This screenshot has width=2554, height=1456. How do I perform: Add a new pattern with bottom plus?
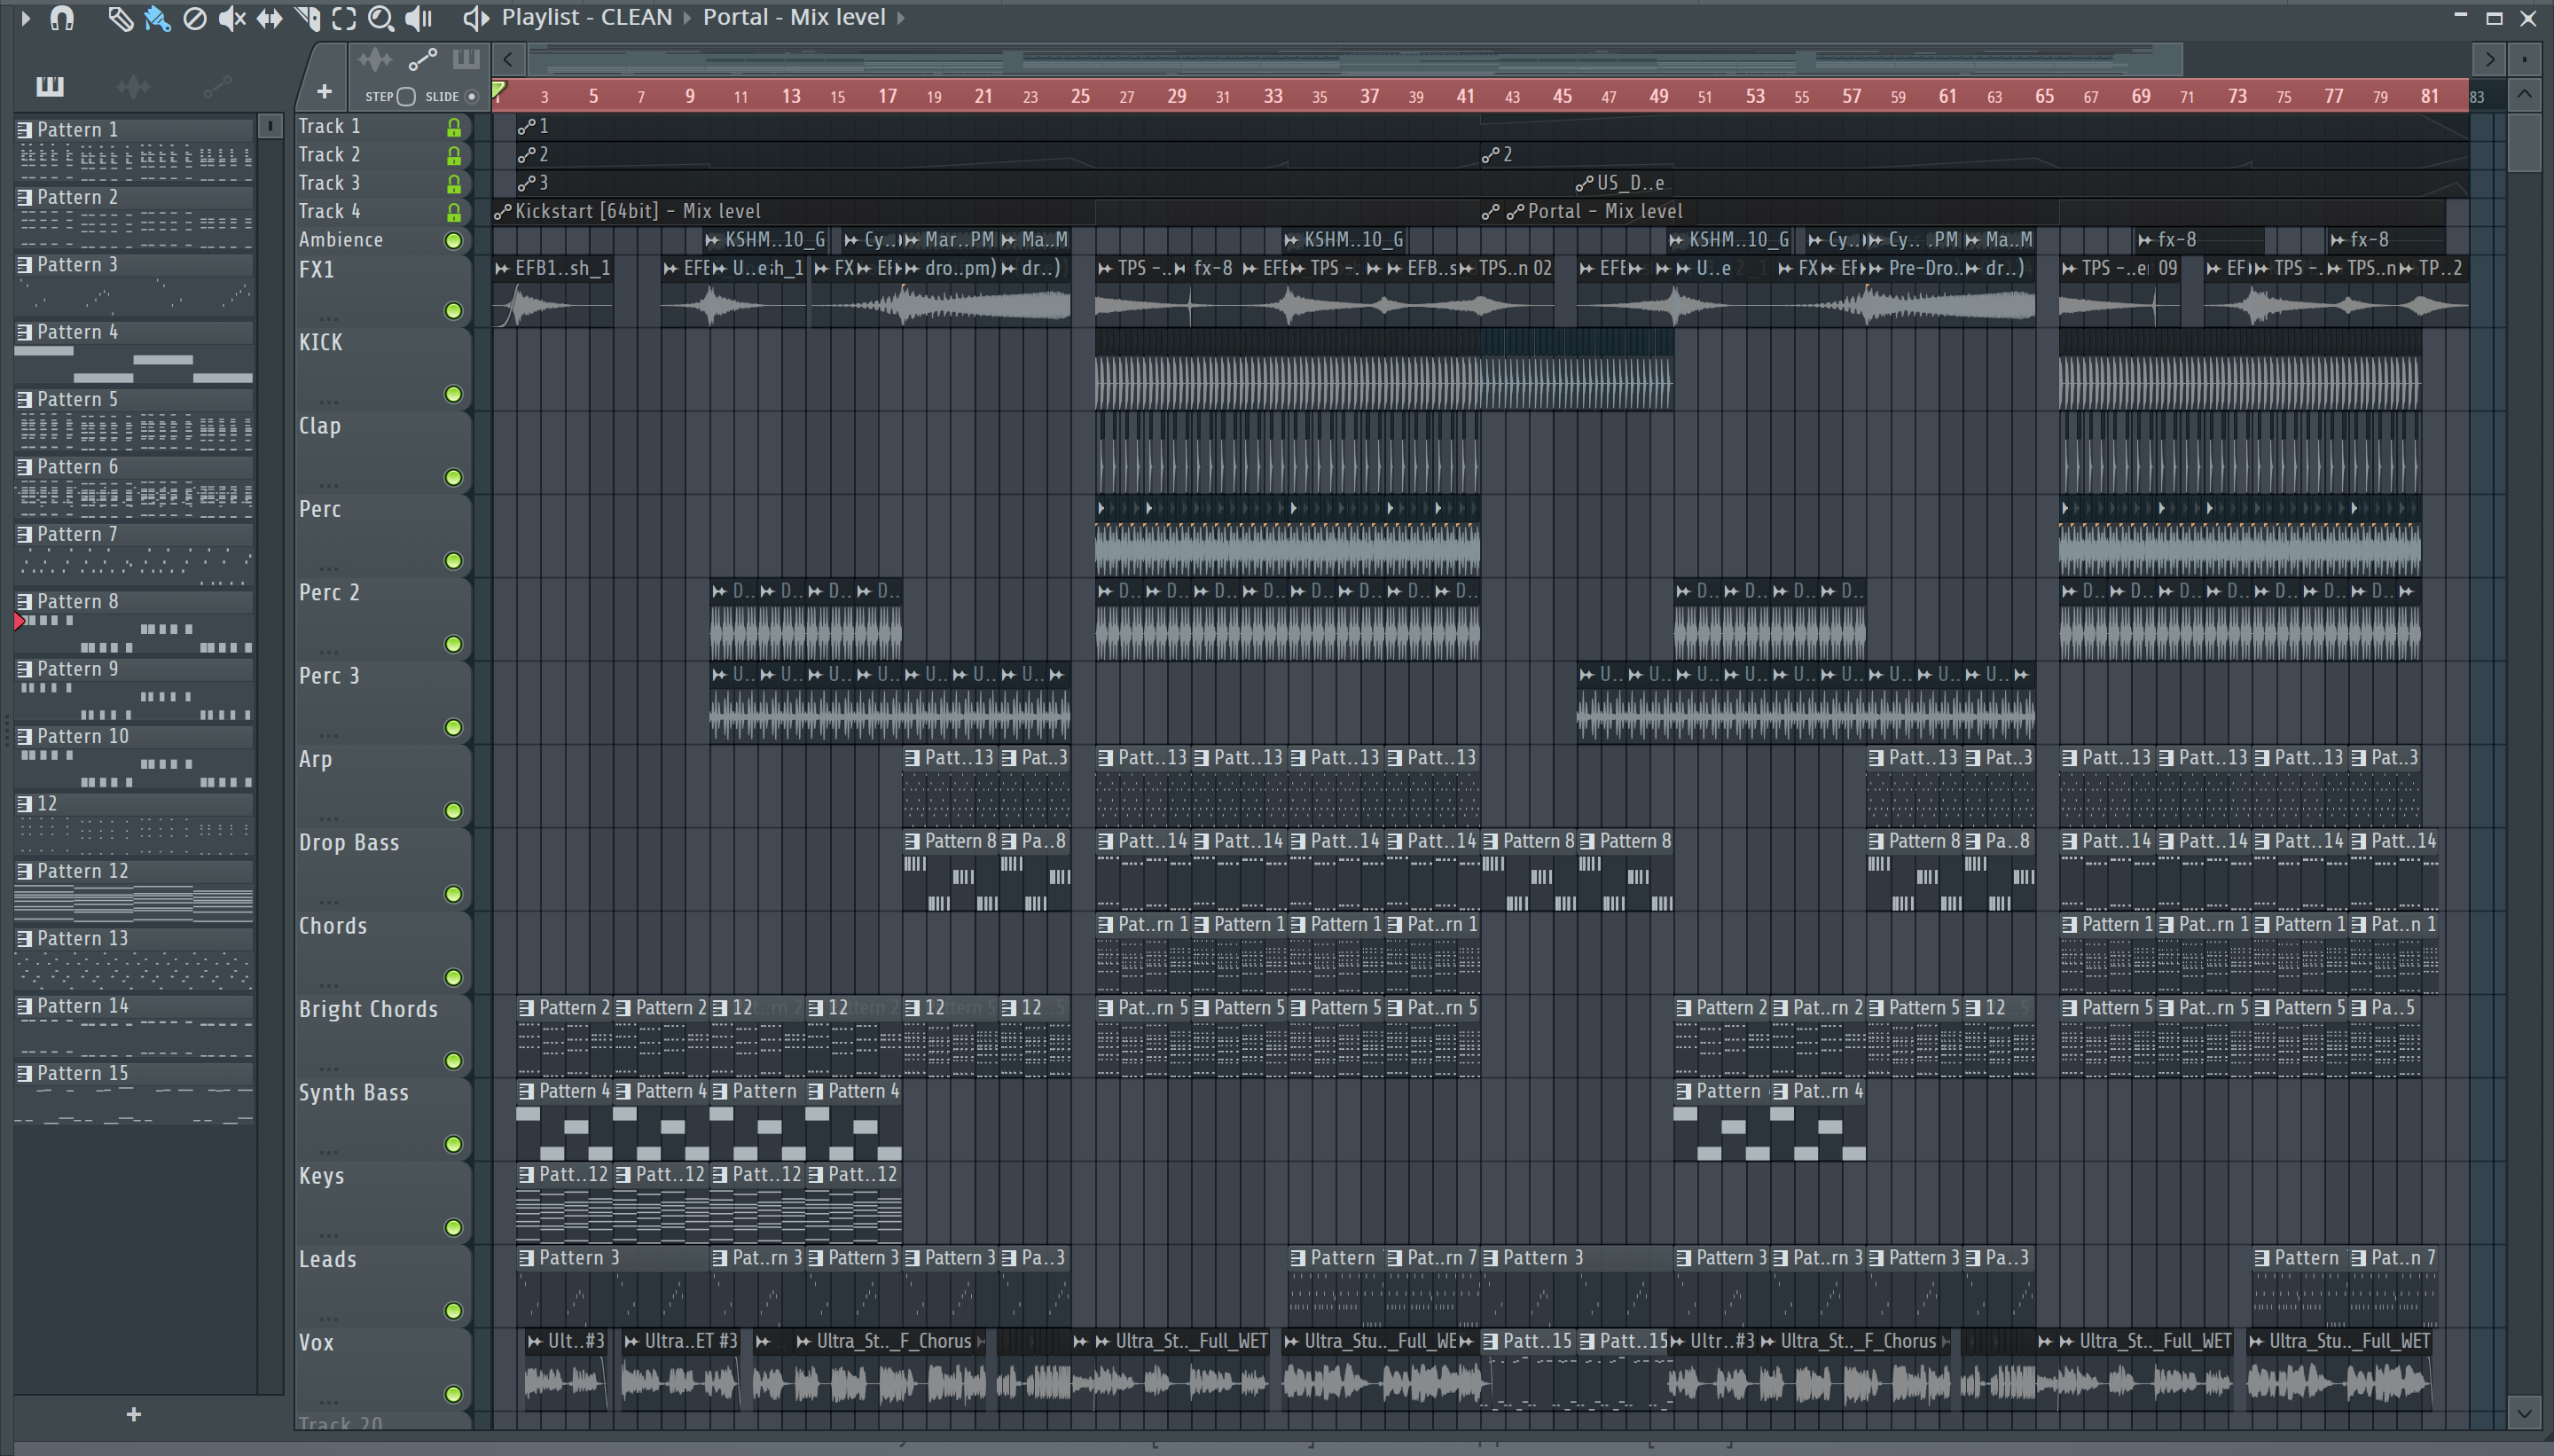click(x=134, y=1414)
